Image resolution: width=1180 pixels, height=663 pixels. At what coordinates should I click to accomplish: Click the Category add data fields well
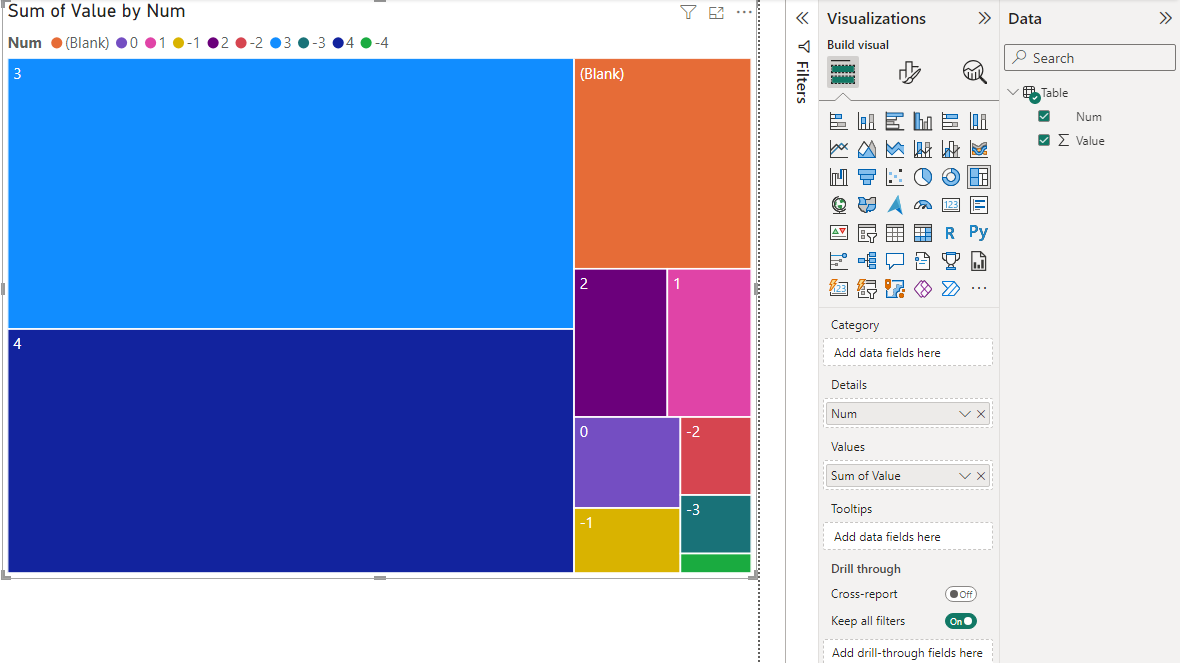tap(908, 352)
